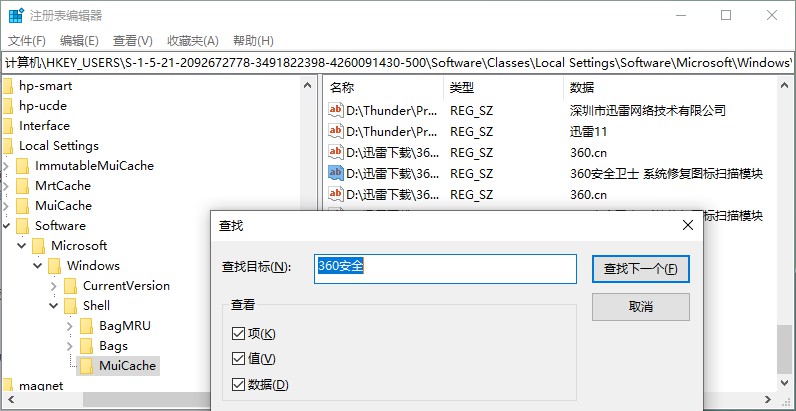Click the highlighted string icon of 360安全卫士 row

[x=335, y=173]
